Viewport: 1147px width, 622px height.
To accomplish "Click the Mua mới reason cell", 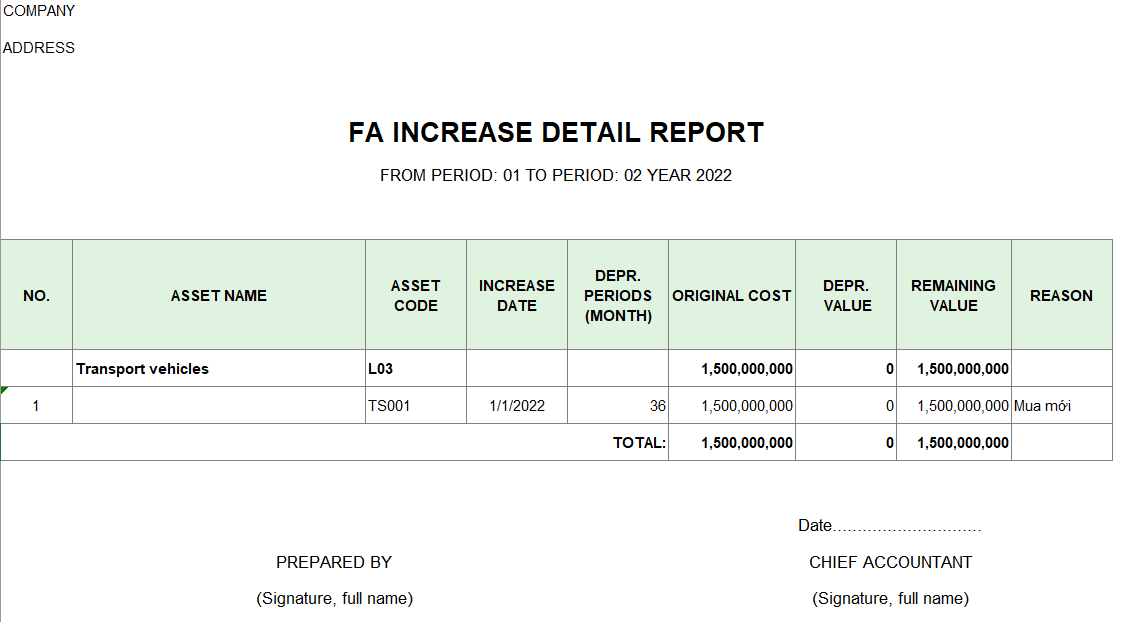I will click(1042, 406).
